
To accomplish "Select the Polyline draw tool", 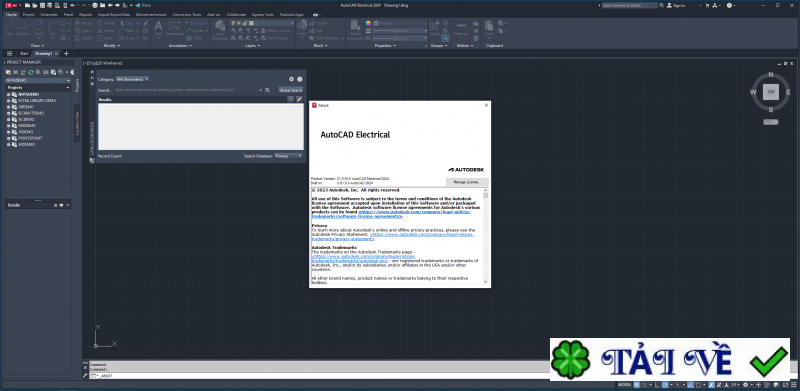I will [x=22, y=28].
